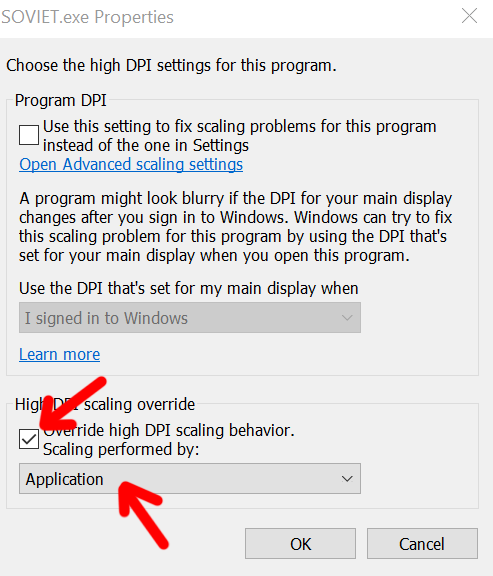Viewport: 493px width, 576px height.
Task: Select the High DPI scaling override group label
Action: (x=105, y=404)
